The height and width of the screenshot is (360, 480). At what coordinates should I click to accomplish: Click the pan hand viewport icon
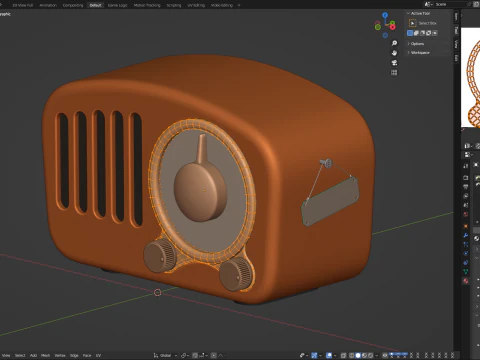(x=394, y=53)
